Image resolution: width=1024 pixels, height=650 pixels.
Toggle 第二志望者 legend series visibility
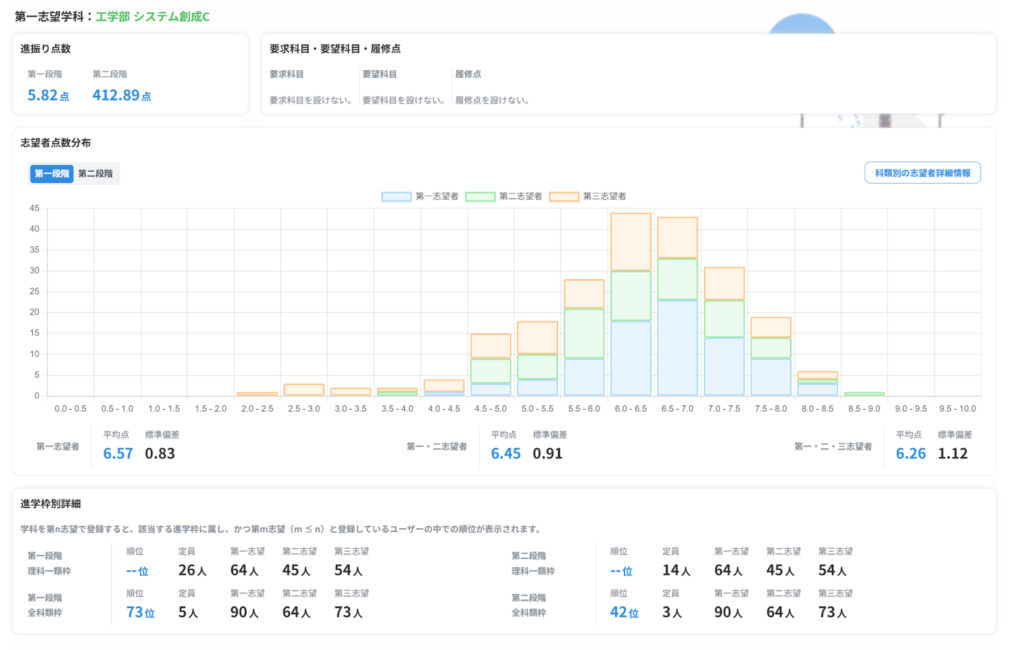point(504,197)
